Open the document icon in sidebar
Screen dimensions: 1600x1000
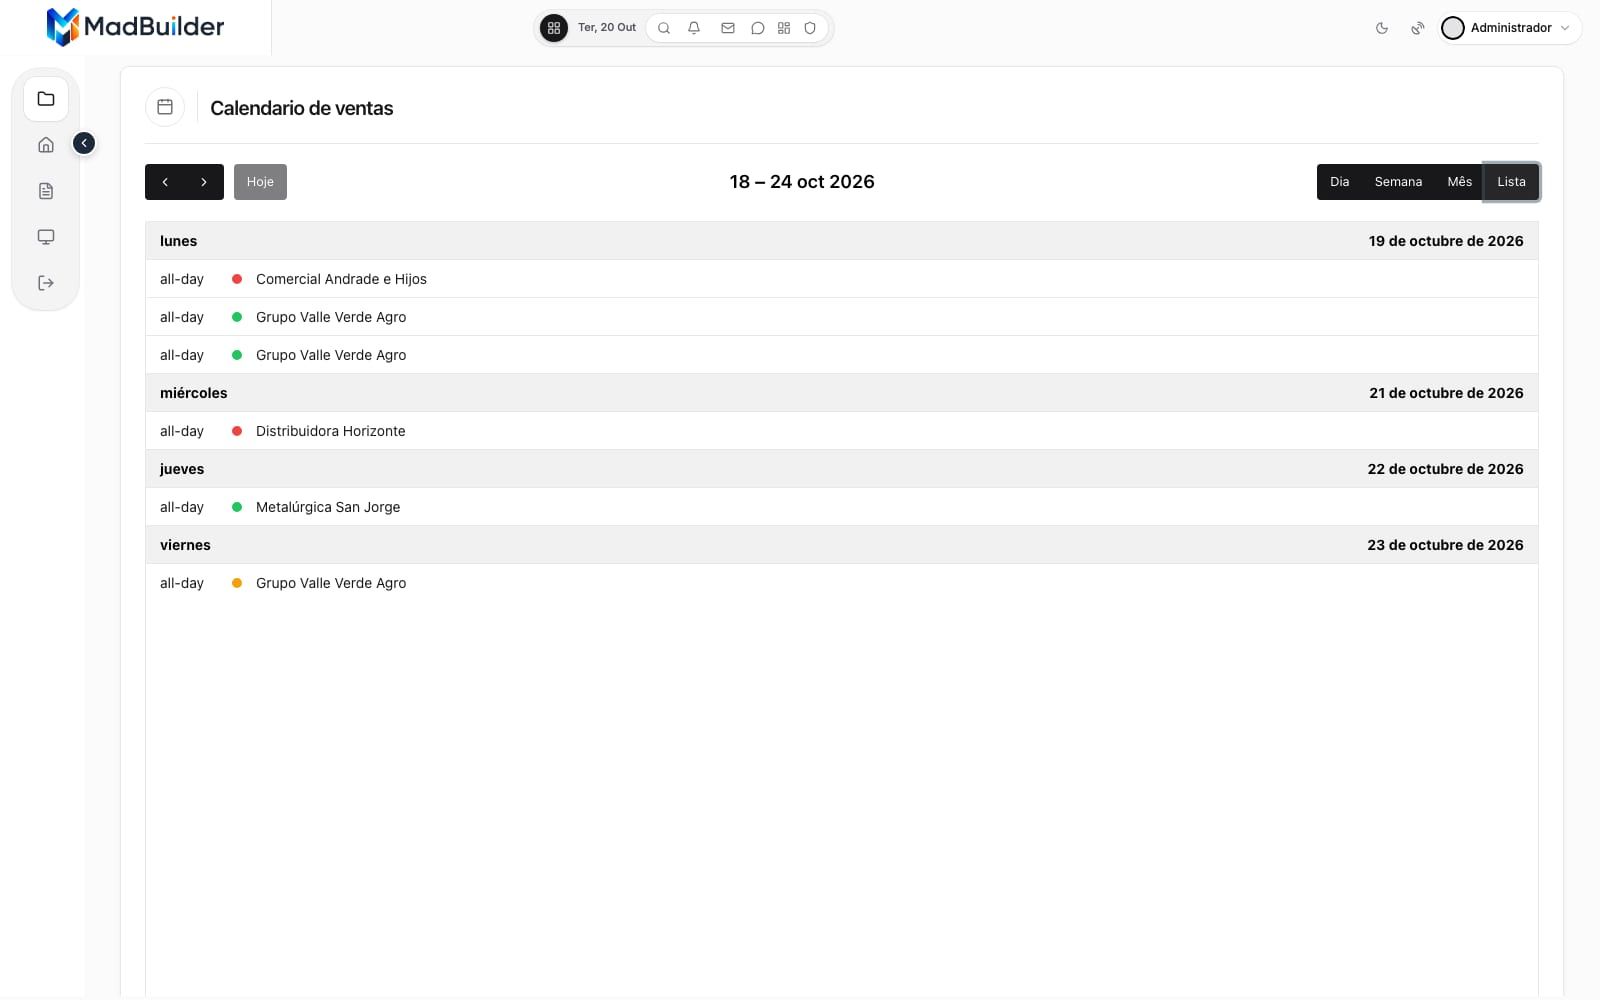46,191
